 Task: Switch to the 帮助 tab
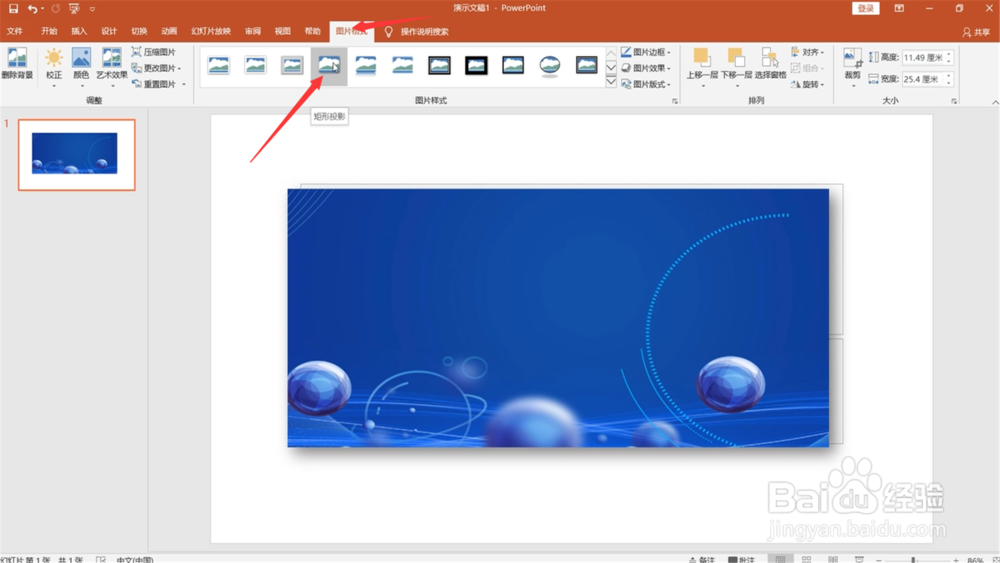coord(312,31)
